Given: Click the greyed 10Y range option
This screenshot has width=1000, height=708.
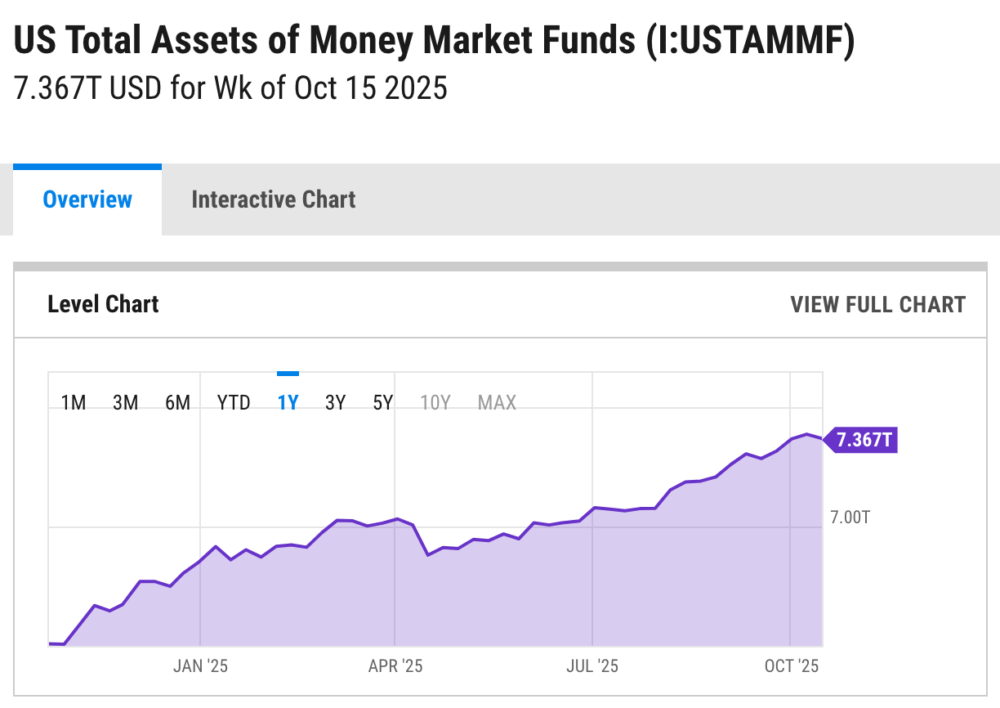Looking at the screenshot, I should click(x=435, y=403).
